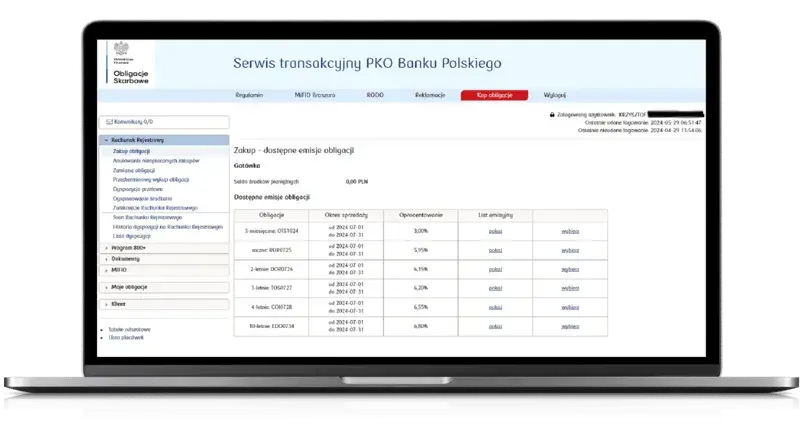Click the Zakup - dostępne emisje obligacji heading
The image size is (800, 425).
[x=294, y=151]
